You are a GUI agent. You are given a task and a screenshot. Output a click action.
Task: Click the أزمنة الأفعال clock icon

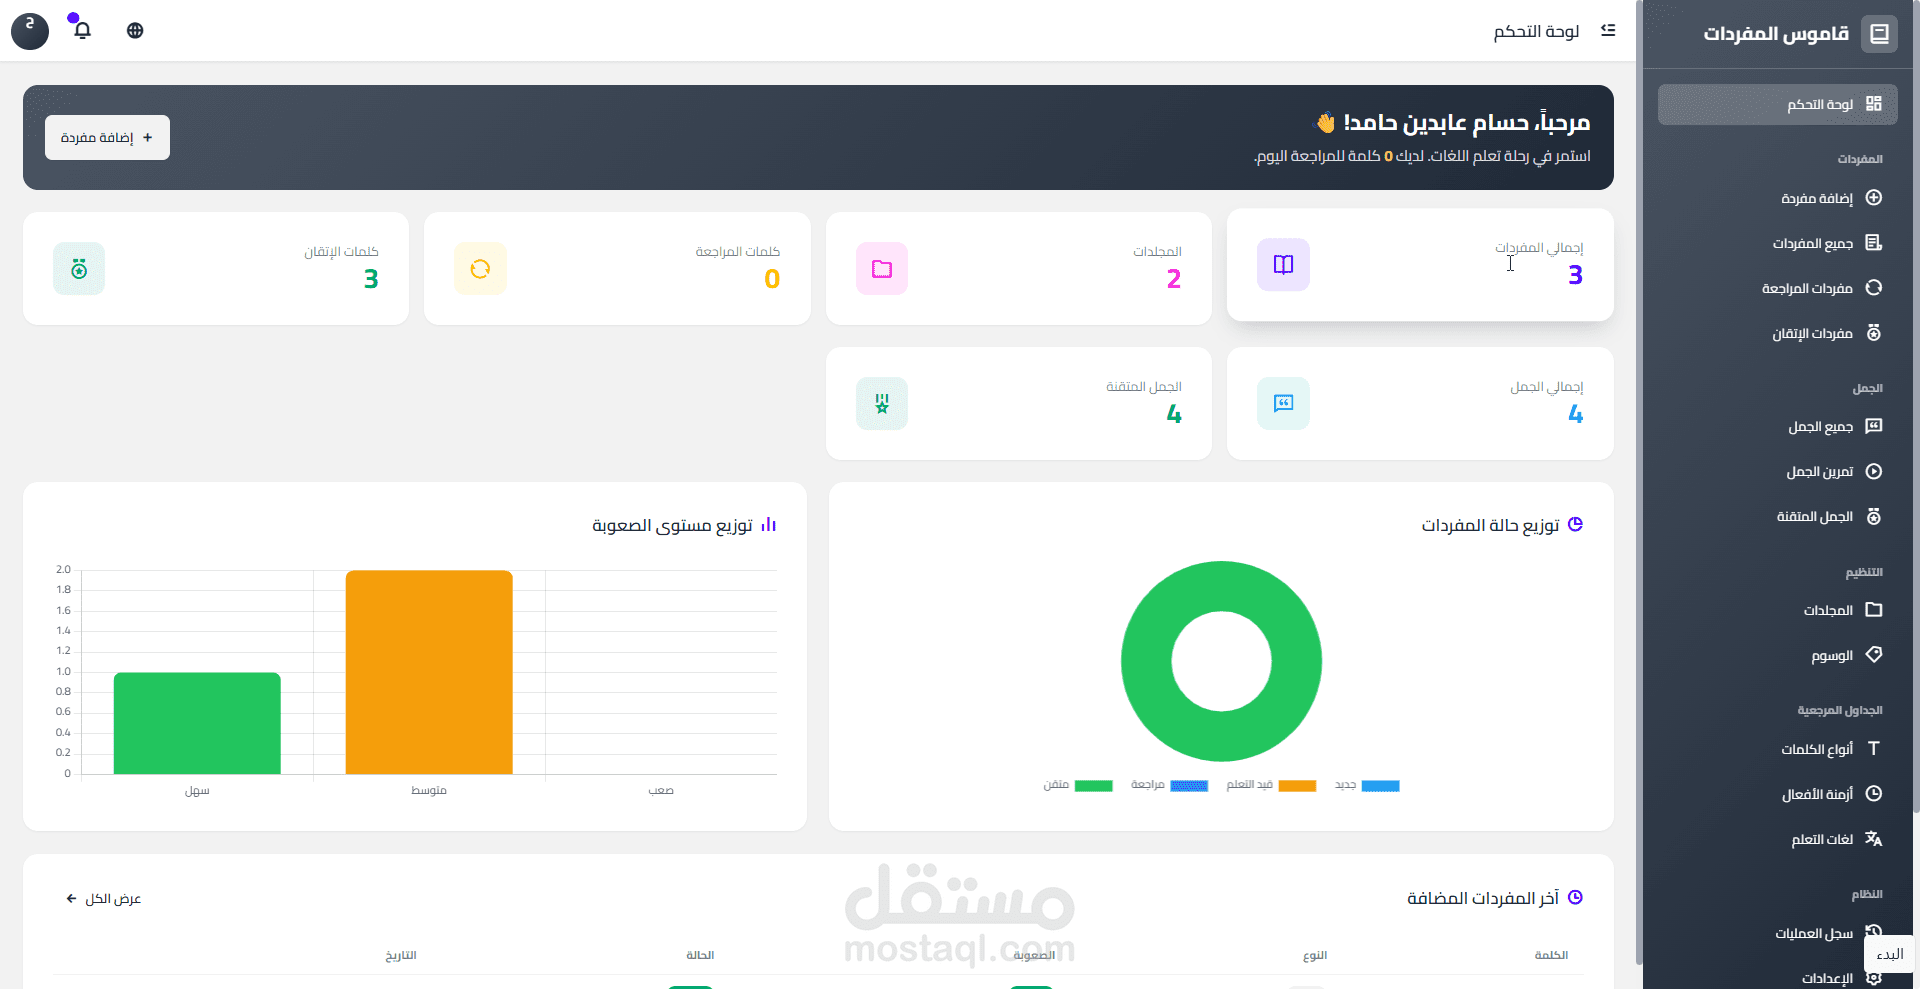(x=1874, y=793)
